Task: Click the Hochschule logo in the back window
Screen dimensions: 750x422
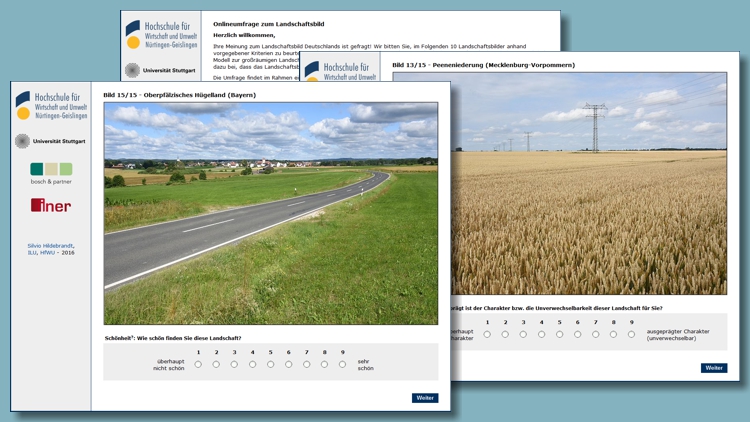Action: tap(161, 35)
